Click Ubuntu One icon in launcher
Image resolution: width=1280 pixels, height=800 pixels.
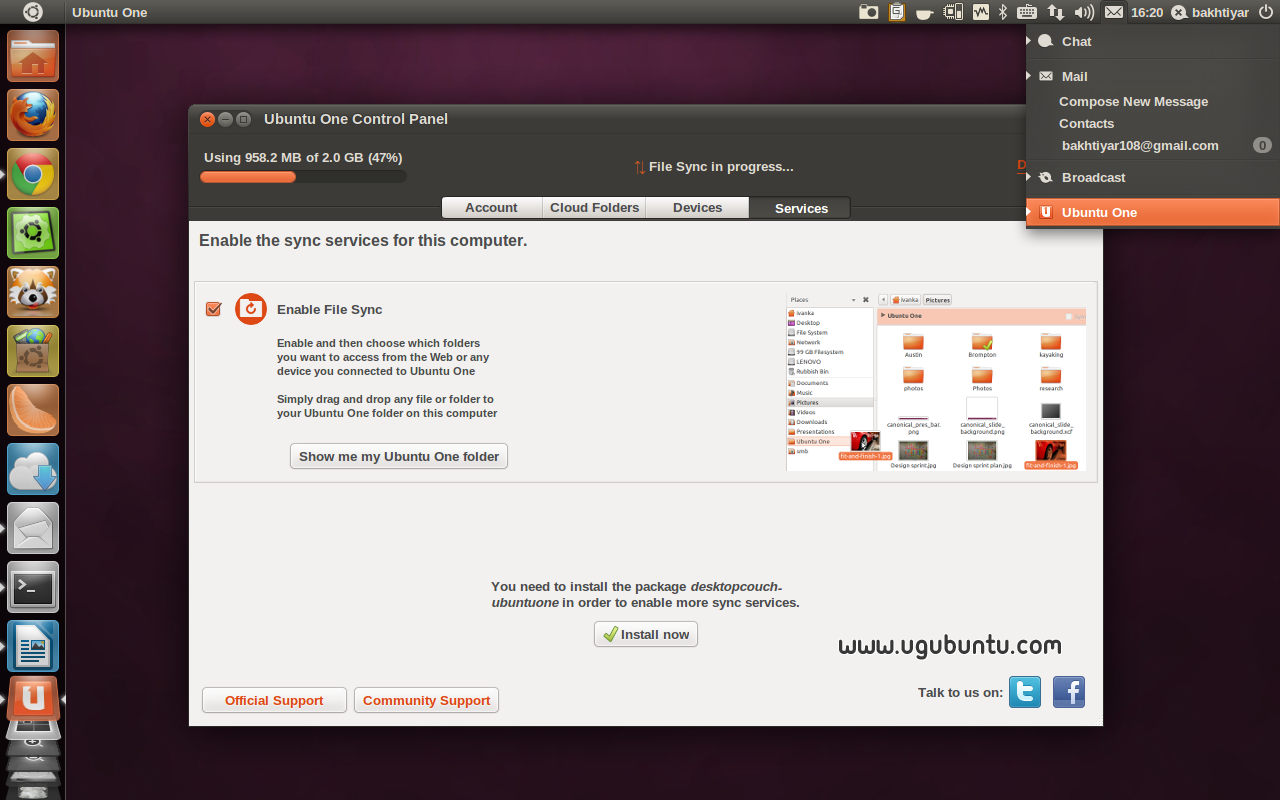(x=33, y=697)
